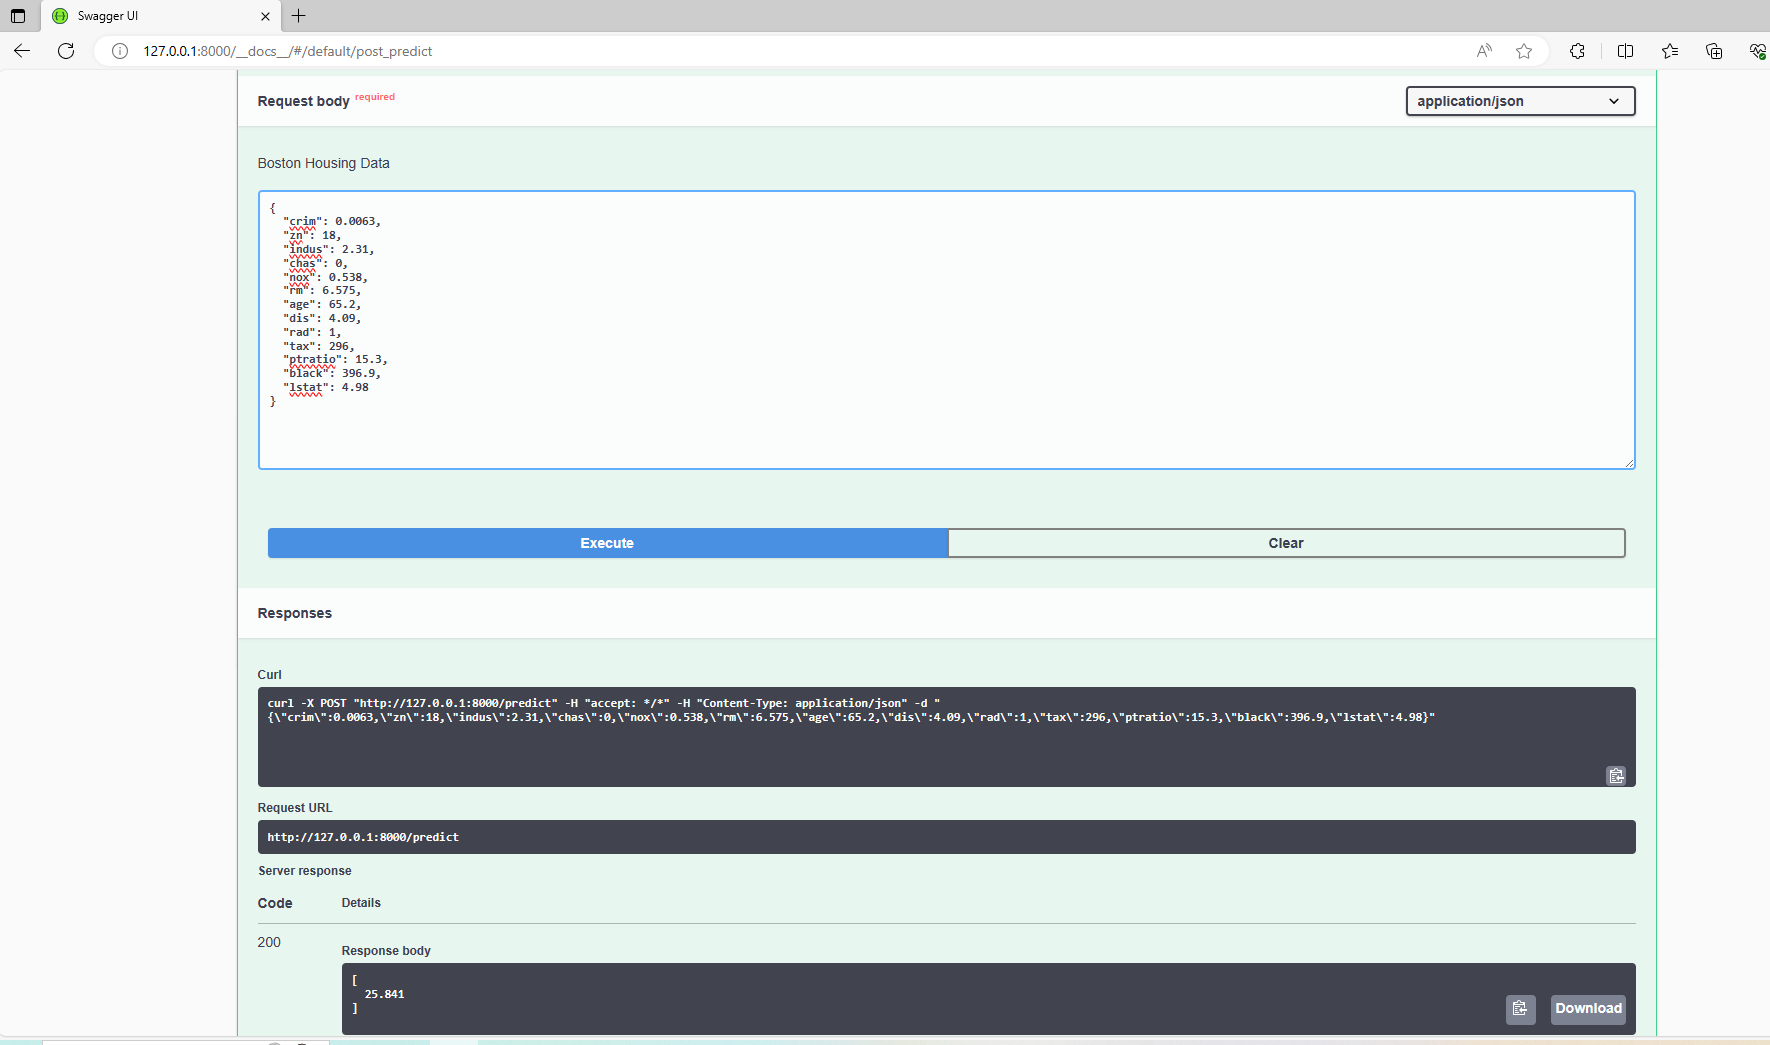Screen dimensions: 1770x1045
Task: Toggle split screen view
Action: tap(1625, 51)
